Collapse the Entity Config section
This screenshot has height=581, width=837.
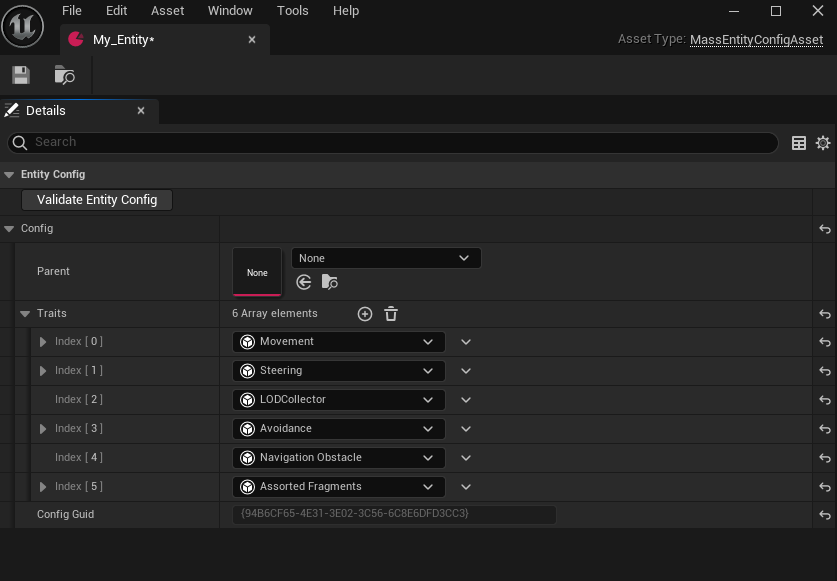[x=9, y=175]
